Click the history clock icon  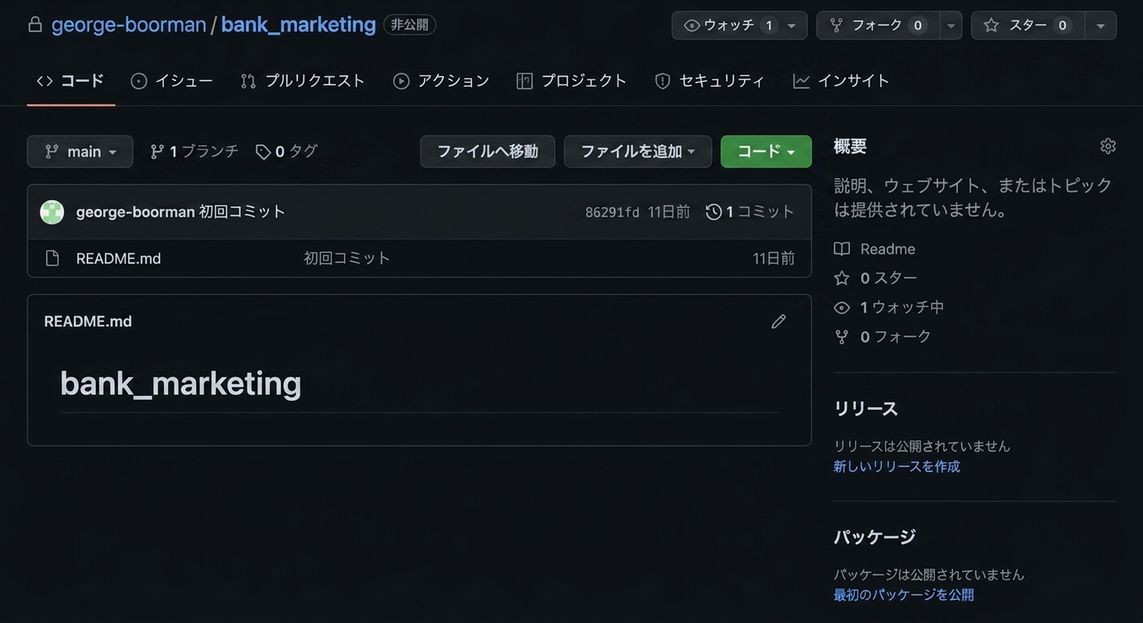tap(714, 212)
